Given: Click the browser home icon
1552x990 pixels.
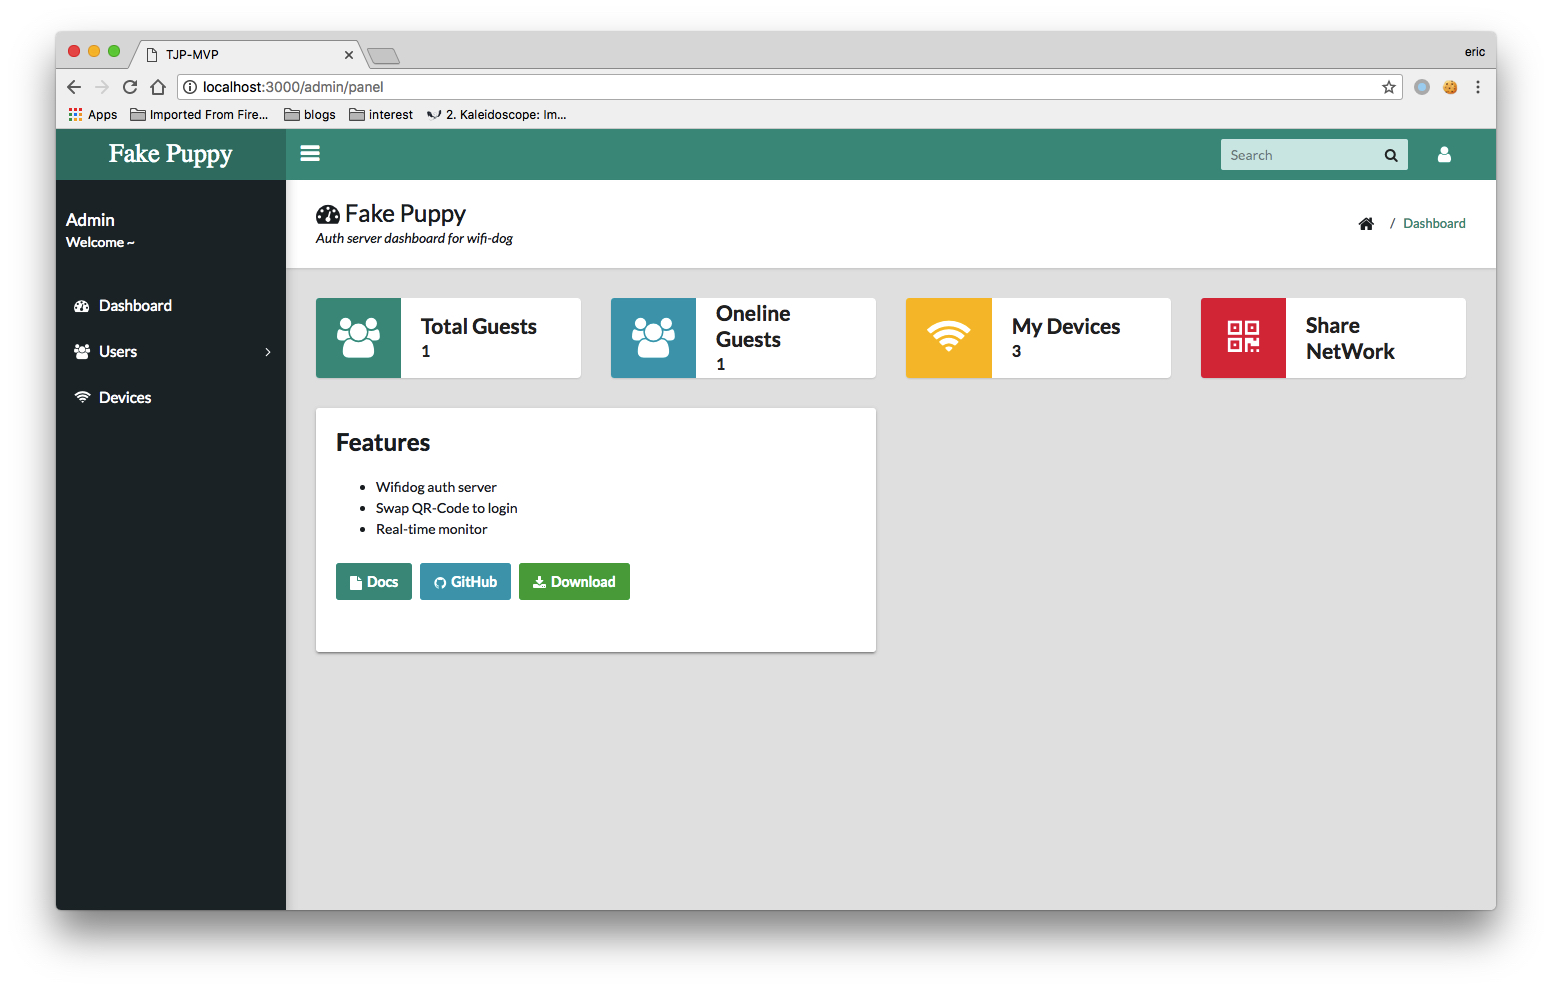Looking at the screenshot, I should coord(158,87).
